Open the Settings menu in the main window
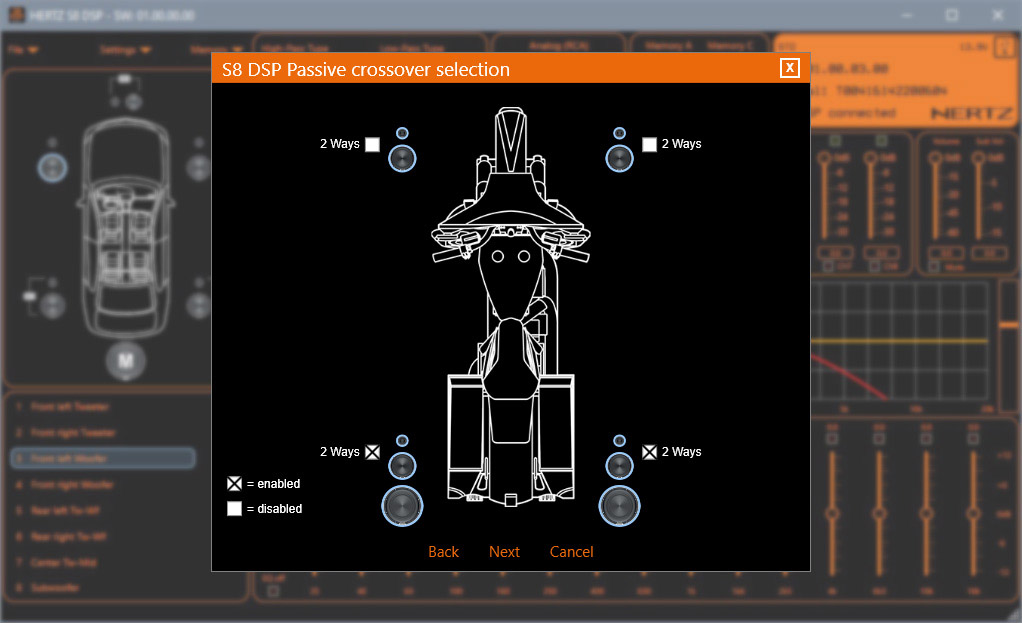 (x=125, y=50)
